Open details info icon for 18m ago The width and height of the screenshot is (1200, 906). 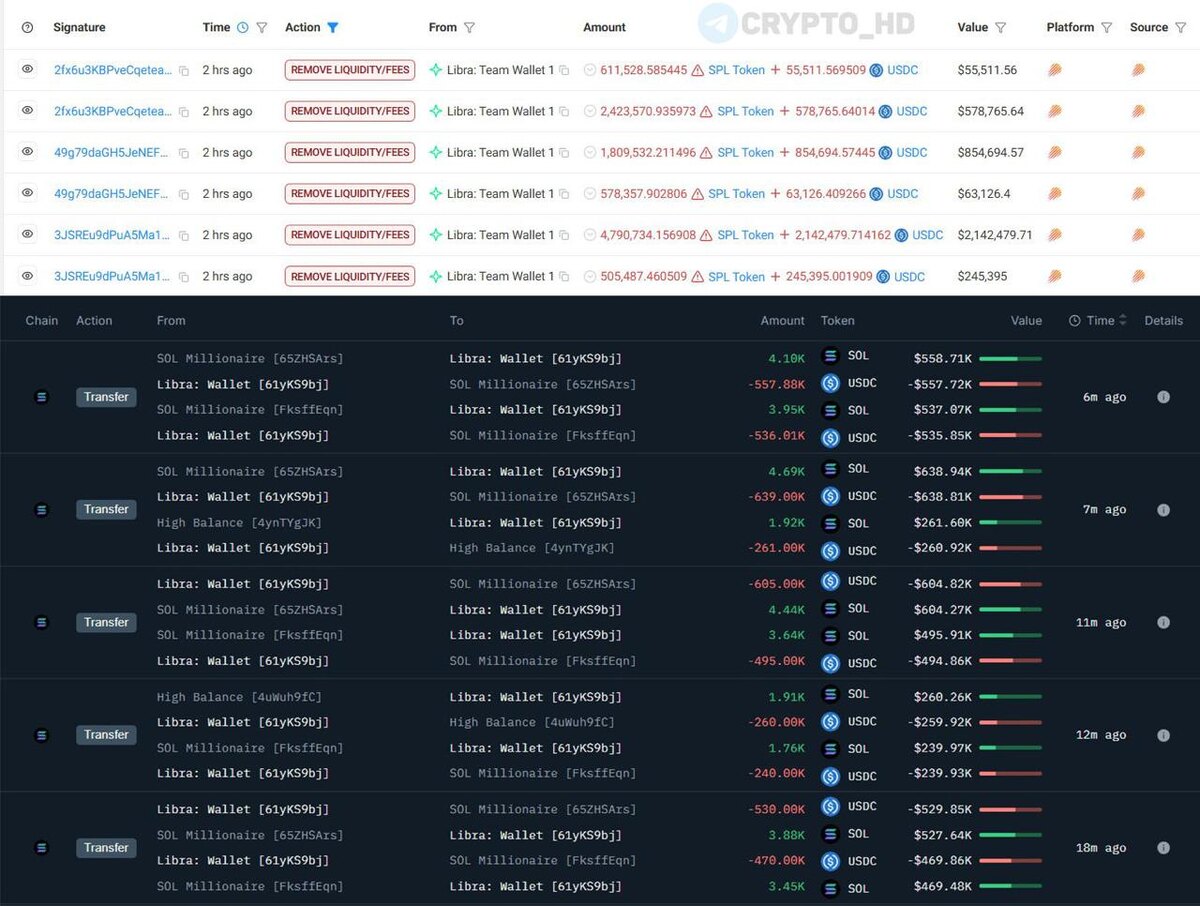(1163, 848)
